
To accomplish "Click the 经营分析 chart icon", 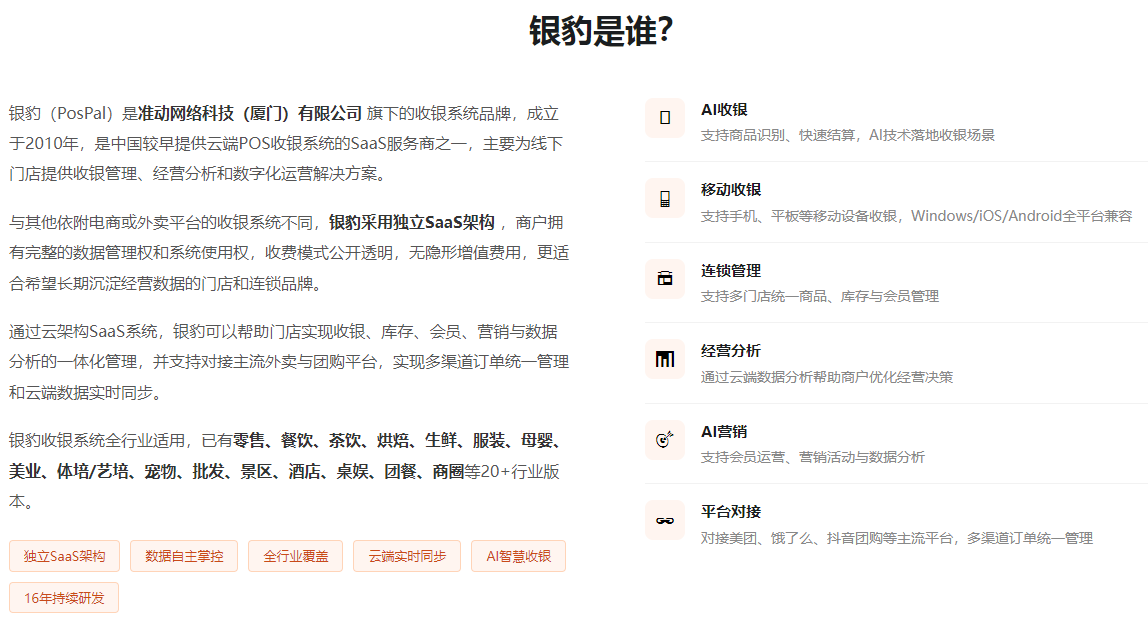I will [665, 359].
